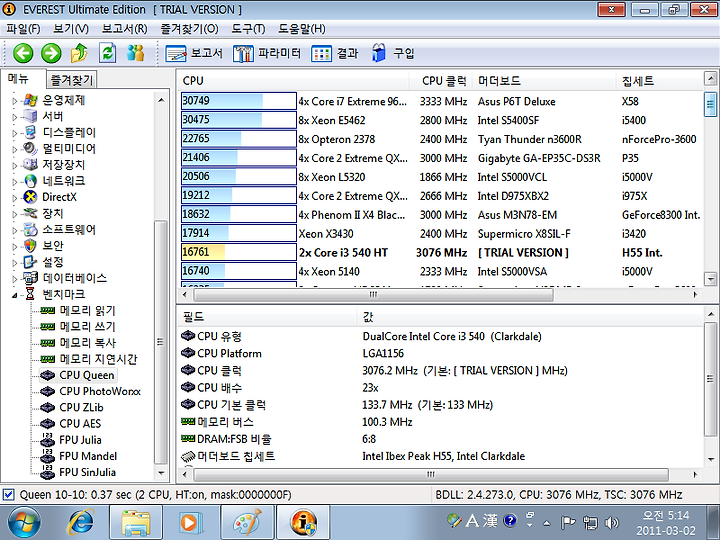Image resolution: width=720 pixels, height=540 pixels.
Task: Expand the 소프트웨어 tree node arrow
Action: (15, 230)
